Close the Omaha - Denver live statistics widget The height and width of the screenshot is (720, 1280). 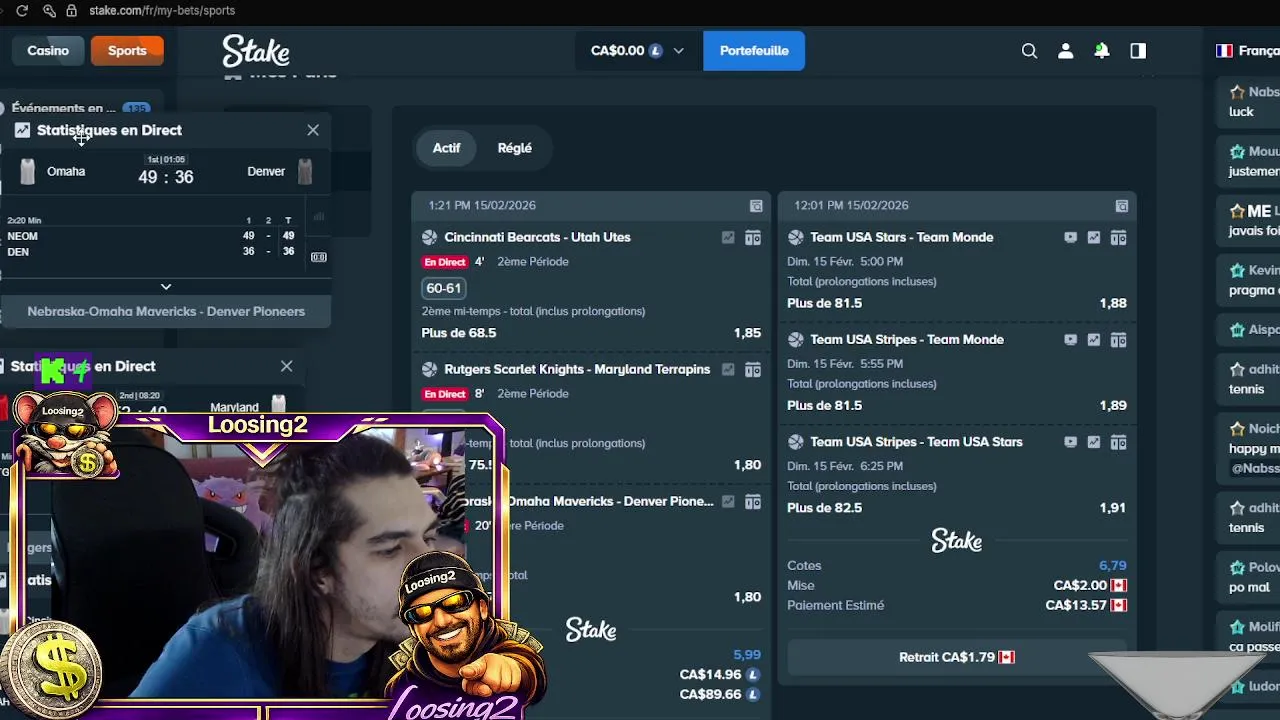pos(313,131)
